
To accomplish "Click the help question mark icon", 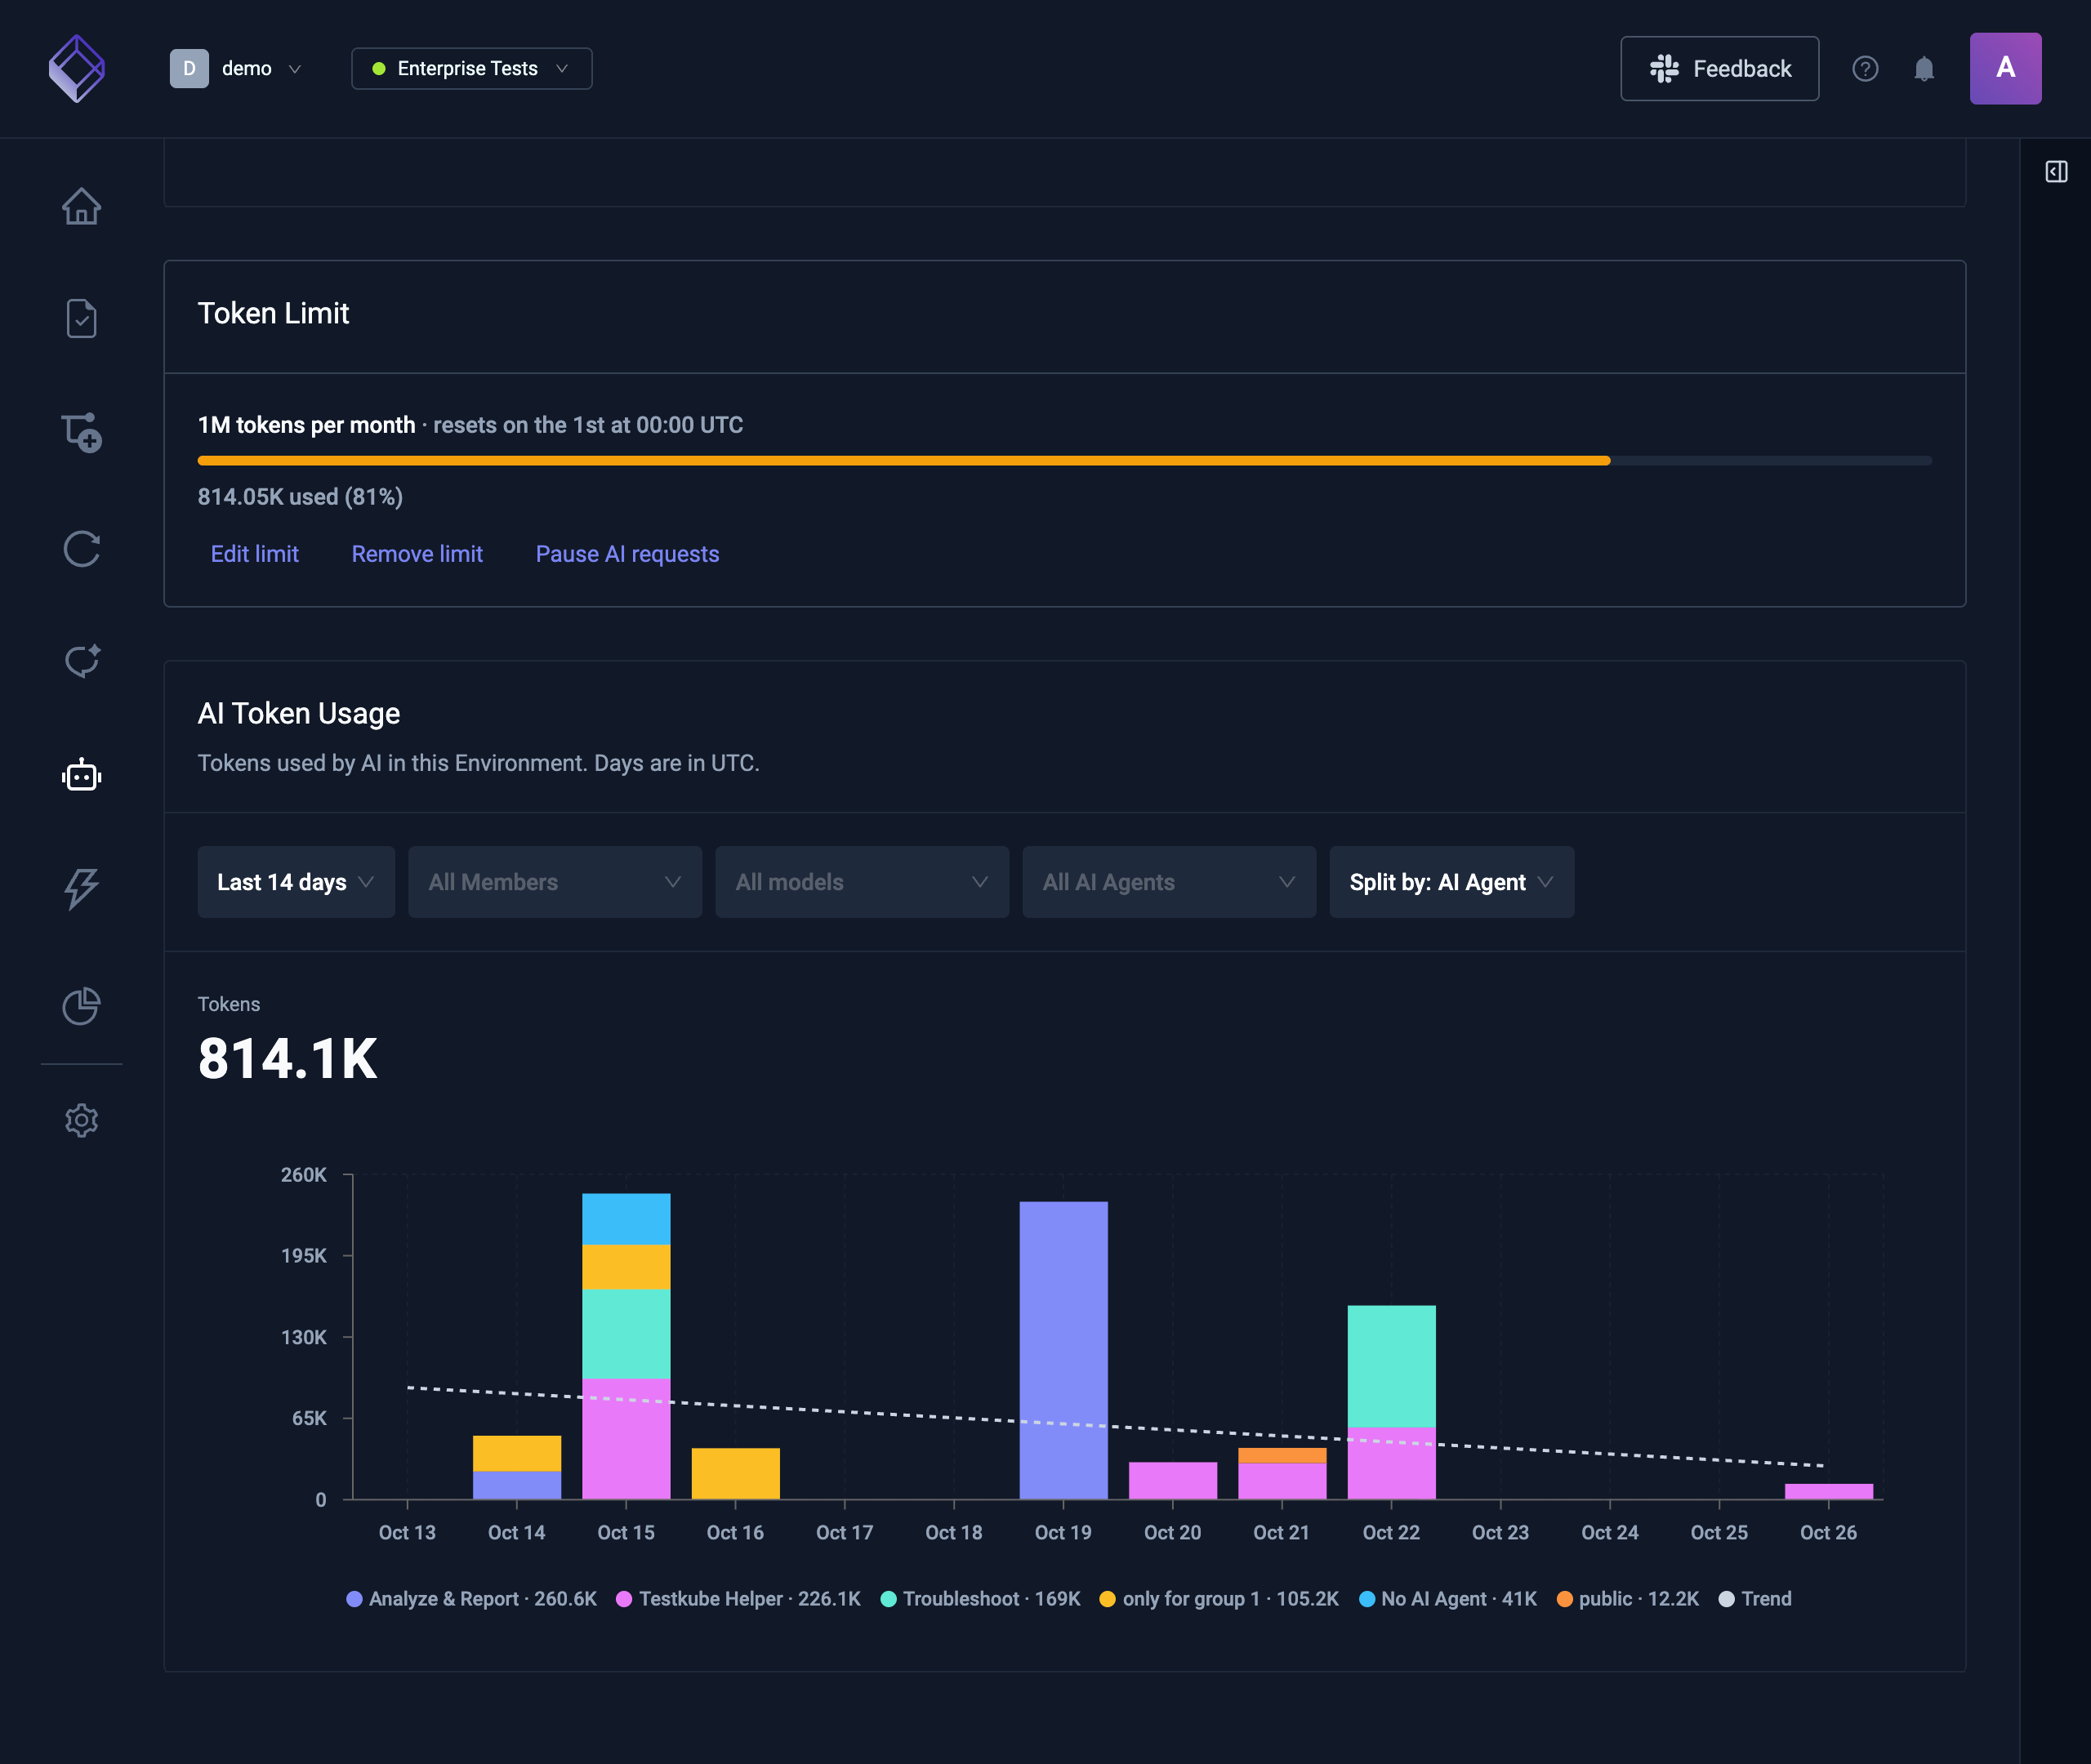I will (1865, 68).
